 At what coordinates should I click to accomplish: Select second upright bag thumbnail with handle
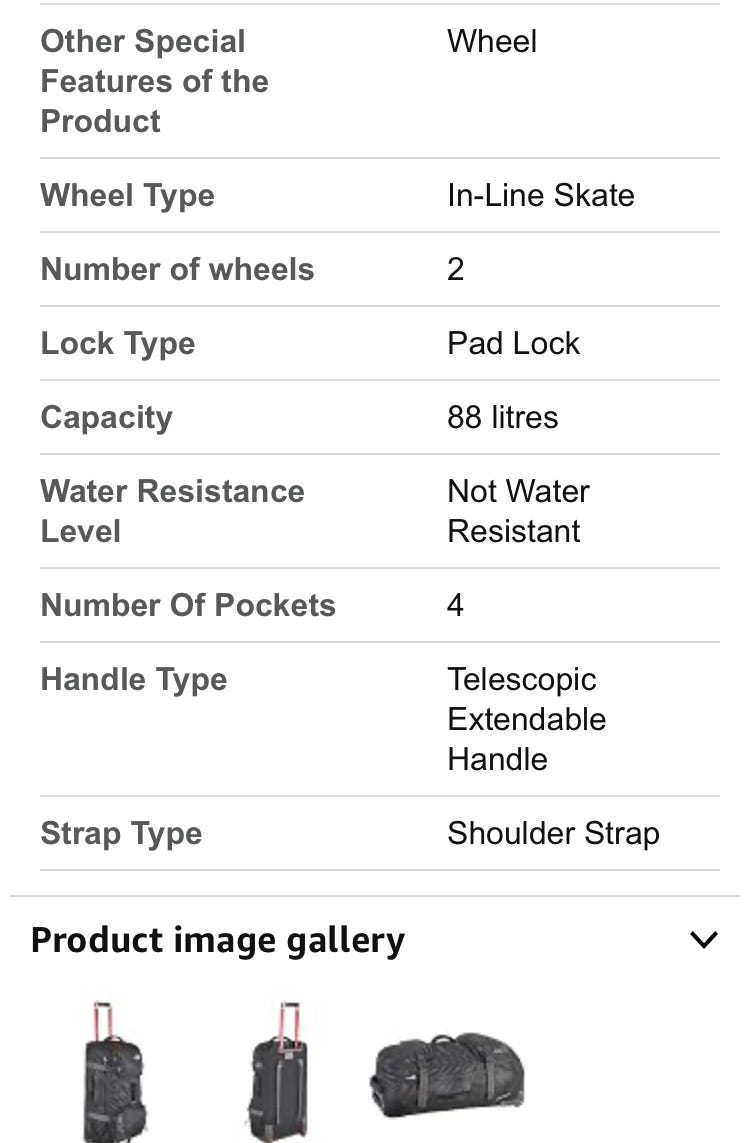pos(280,1072)
